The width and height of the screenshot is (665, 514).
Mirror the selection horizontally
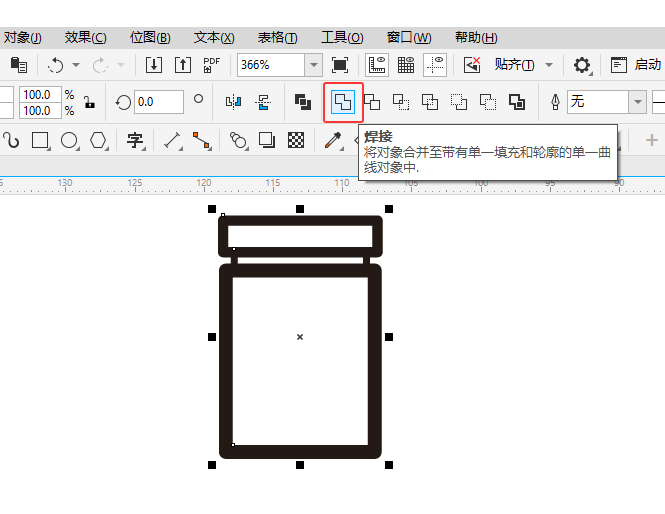point(233,102)
